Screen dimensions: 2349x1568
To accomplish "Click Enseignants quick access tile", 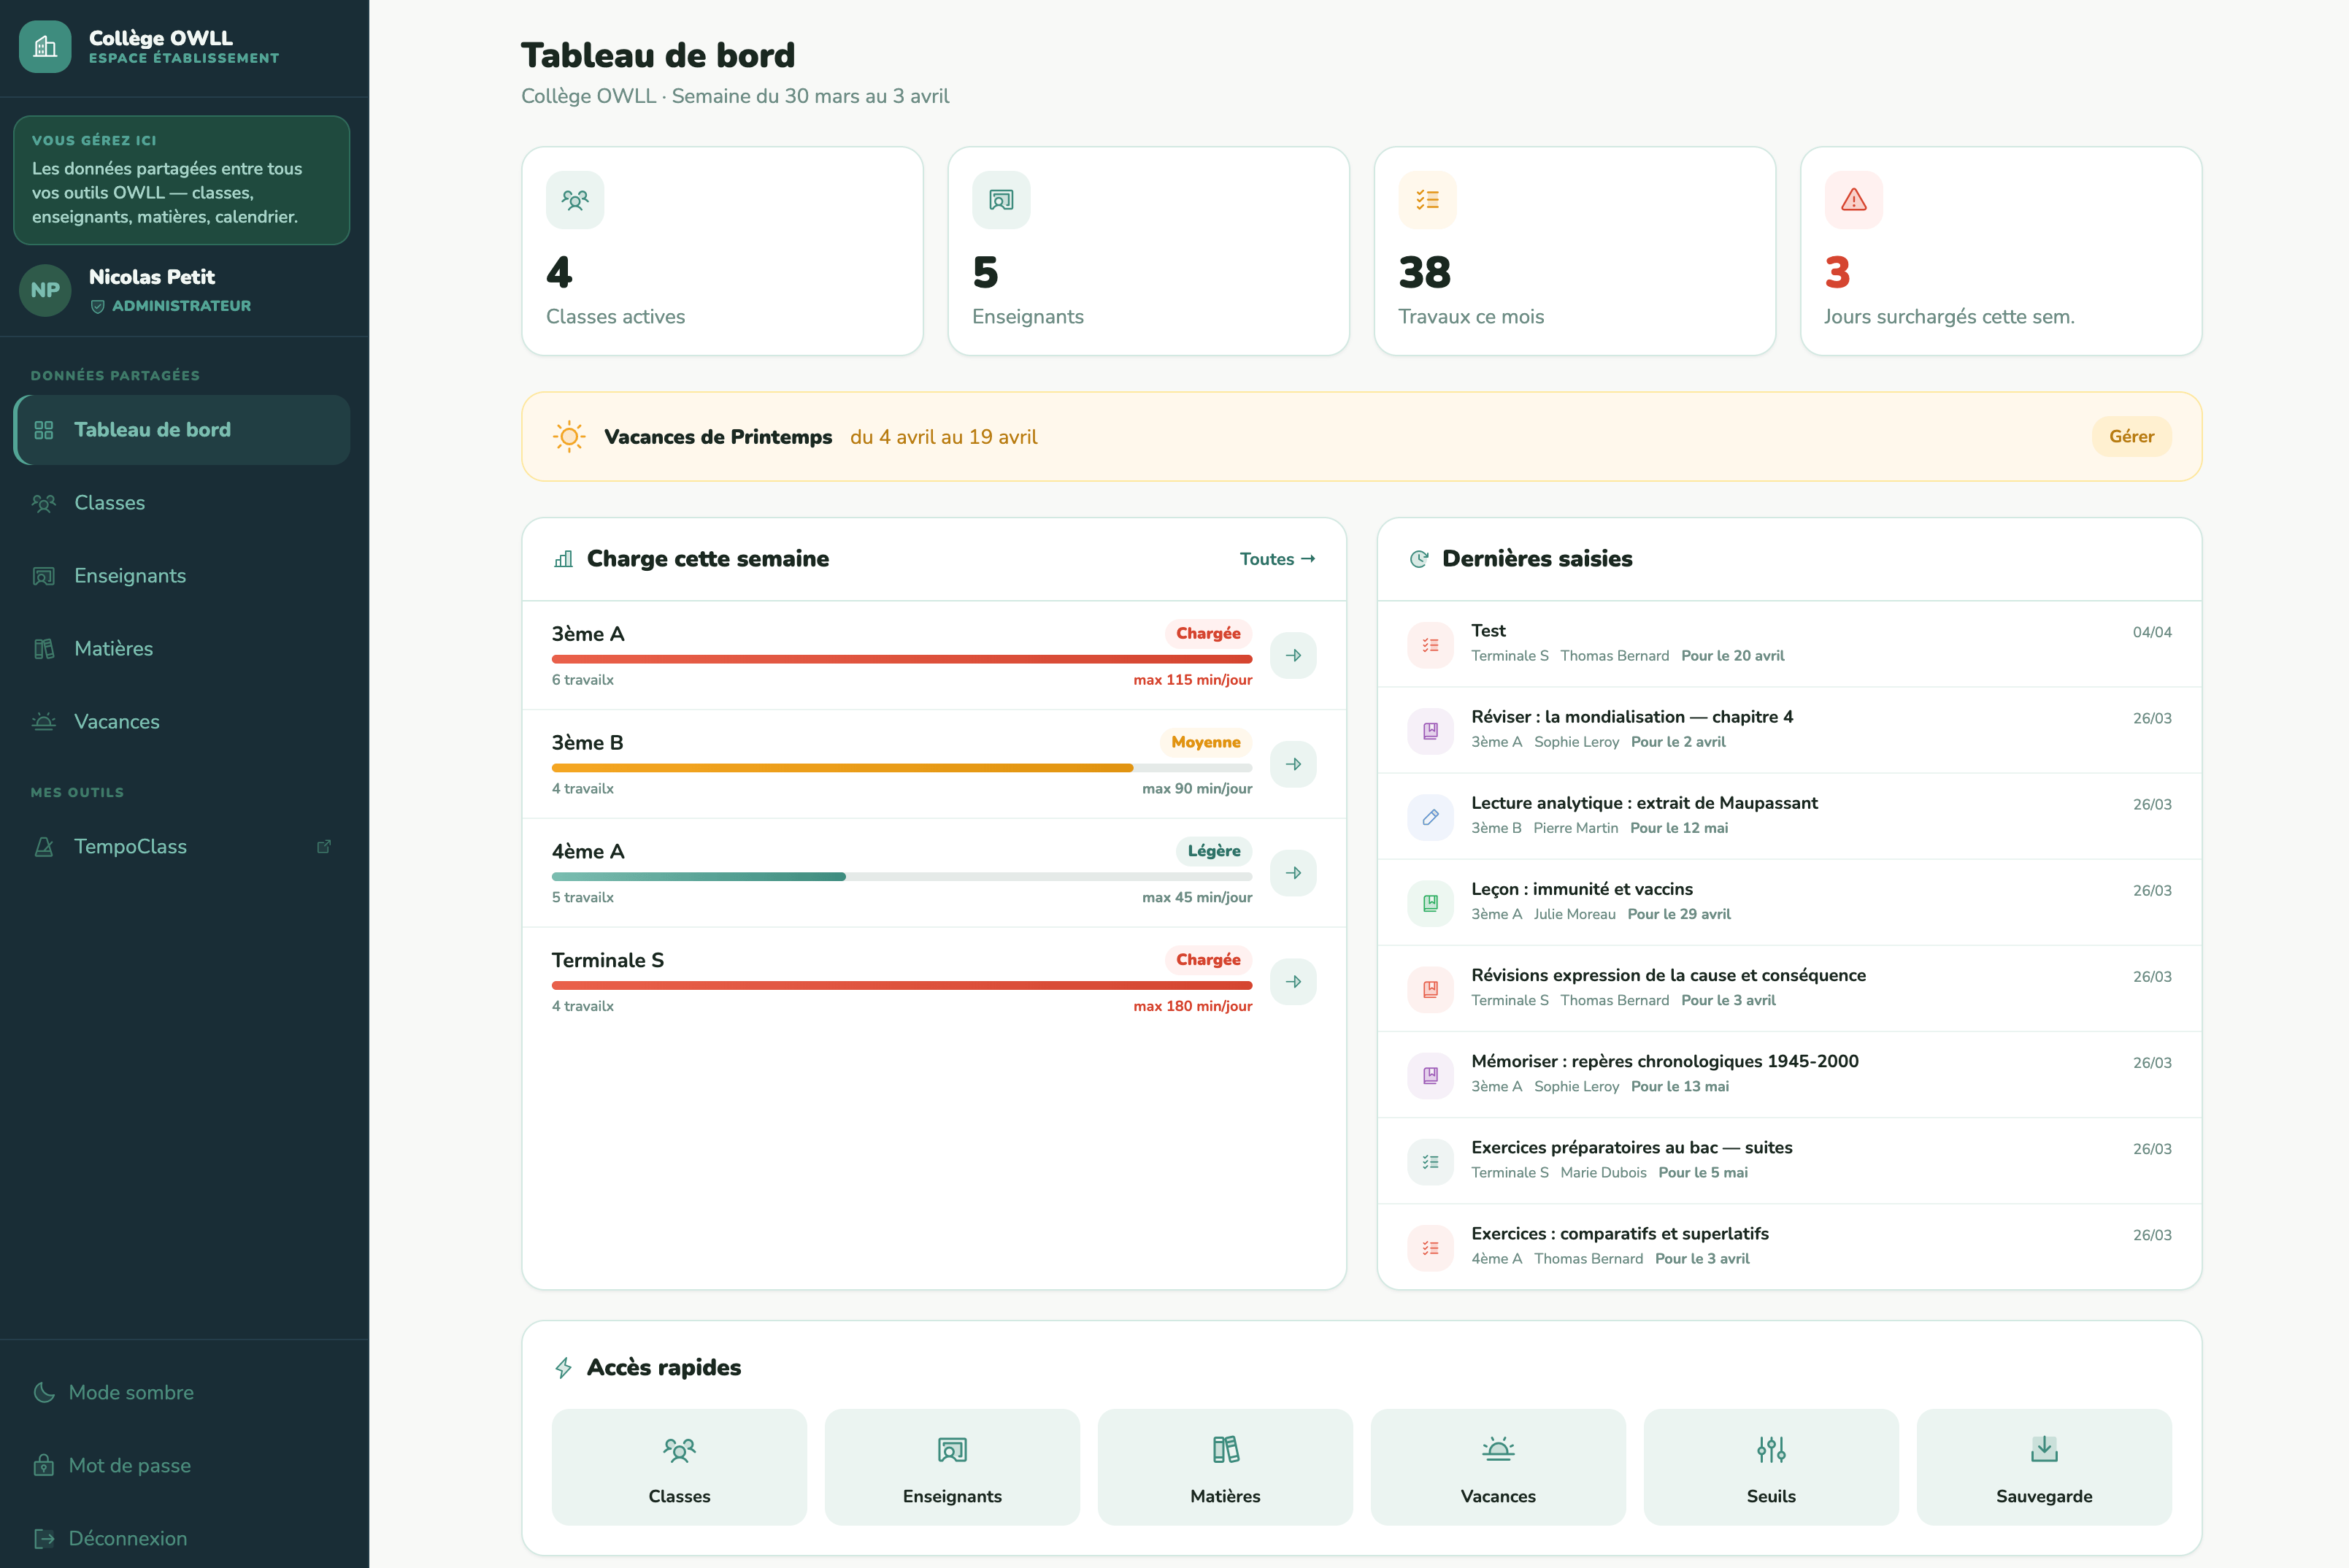I will (x=952, y=1468).
